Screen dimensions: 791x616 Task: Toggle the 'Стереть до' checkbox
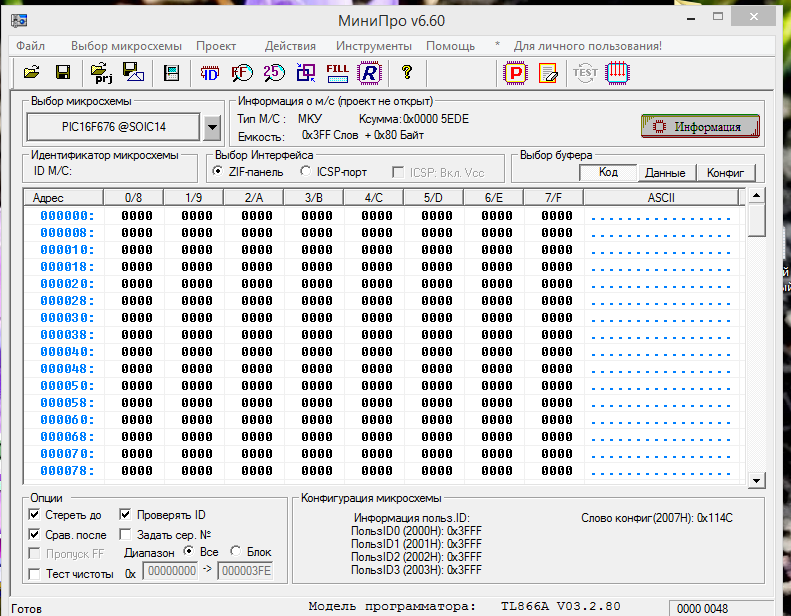tap(35, 515)
